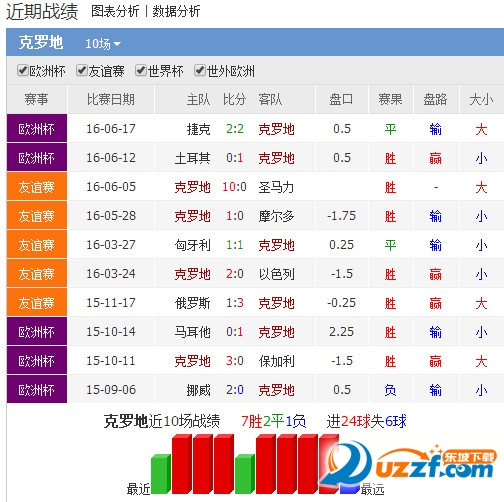Open the 马耳他 team link
Viewport: 504px width, 502px height.
tap(193, 332)
